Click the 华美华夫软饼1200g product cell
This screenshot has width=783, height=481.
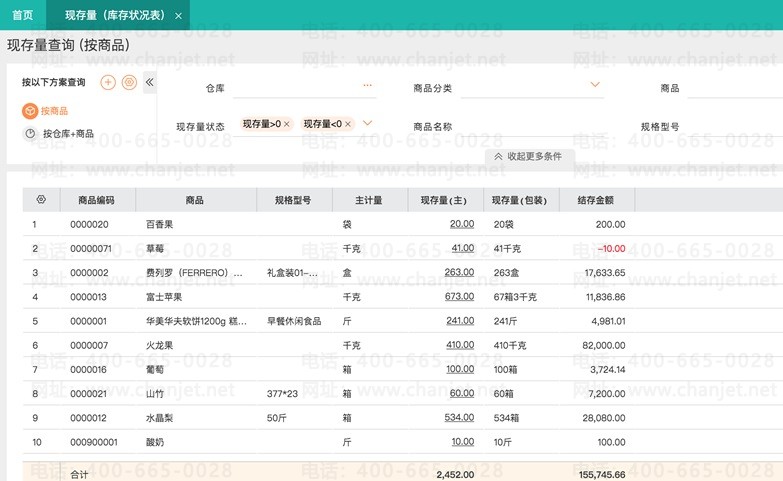tap(196, 321)
